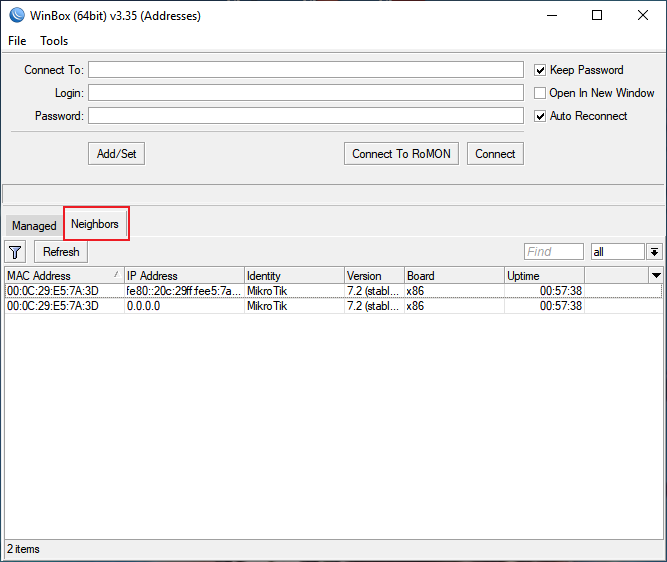The image size is (667, 562).
Task: Click the 0.0.0.0 IP address cell
Action: coord(143,306)
